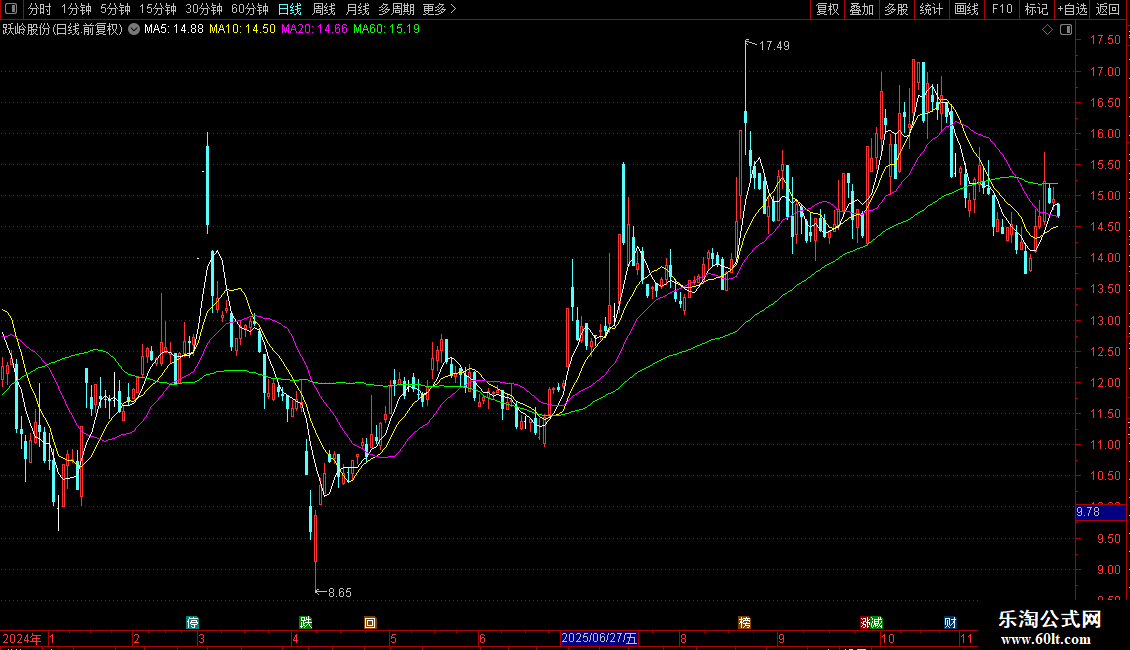The width and height of the screenshot is (1130, 650).
Task: Switch to 周线 weekly chart
Action: click(x=324, y=9)
